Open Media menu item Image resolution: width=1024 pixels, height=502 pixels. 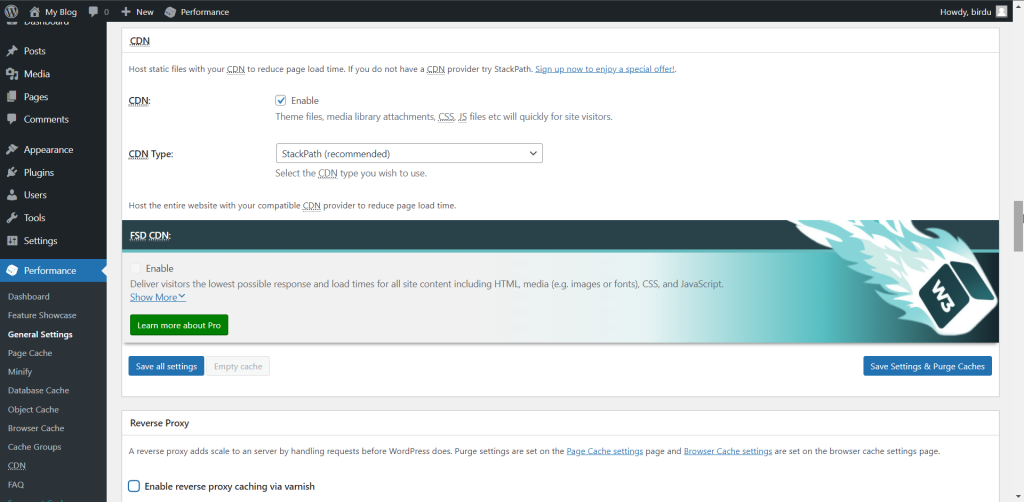pyautogui.click(x=37, y=74)
